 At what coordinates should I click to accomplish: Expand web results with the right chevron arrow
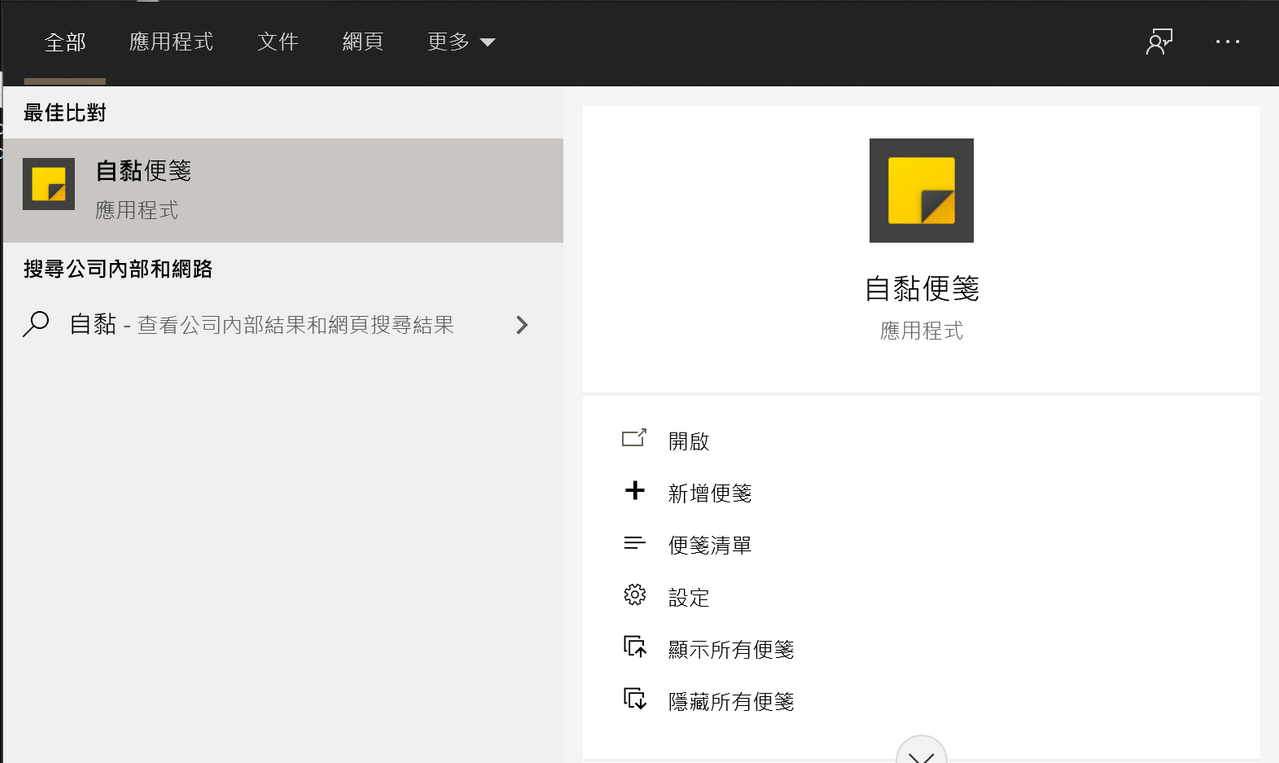click(x=521, y=325)
